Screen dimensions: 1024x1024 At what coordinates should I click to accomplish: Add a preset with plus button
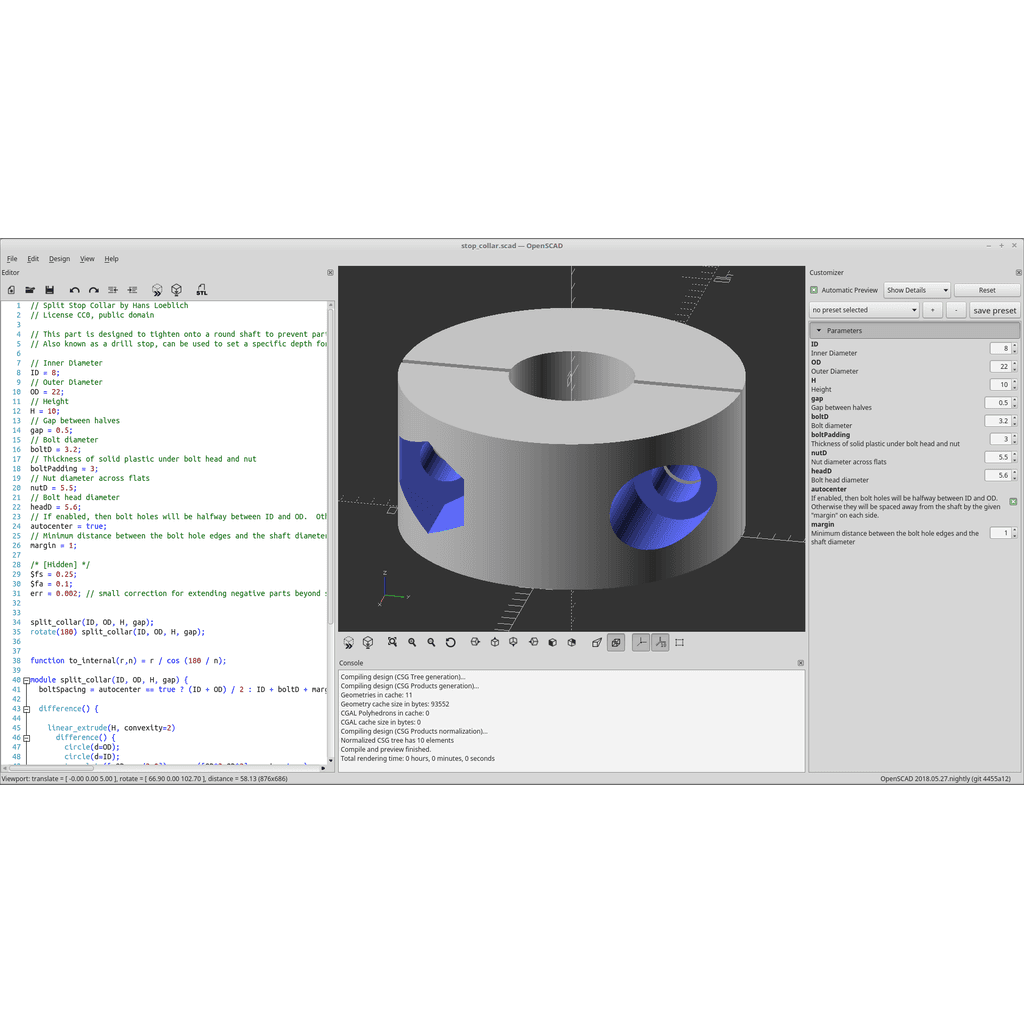point(933,310)
